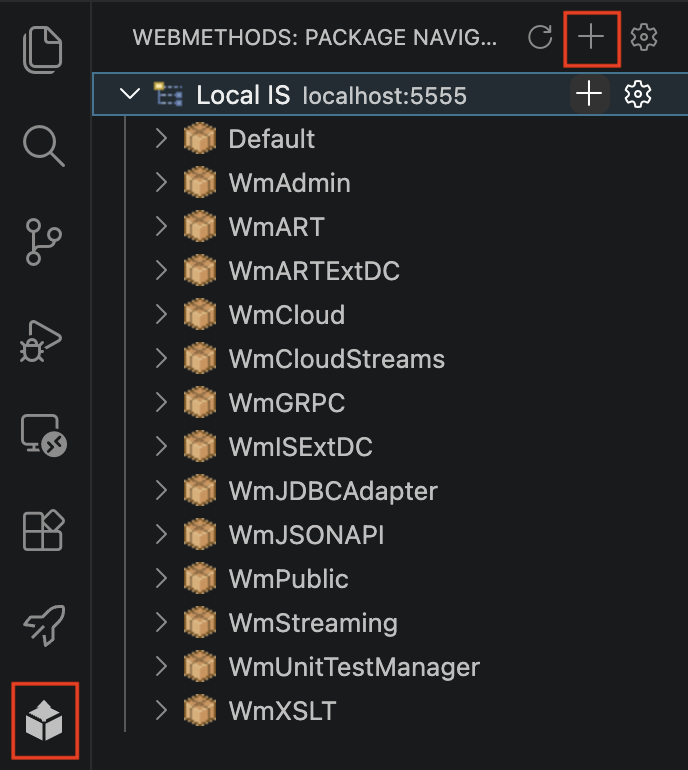The width and height of the screenshot is (688, 770).
Task: Select the WmART package name
Action: coord(276,227)
